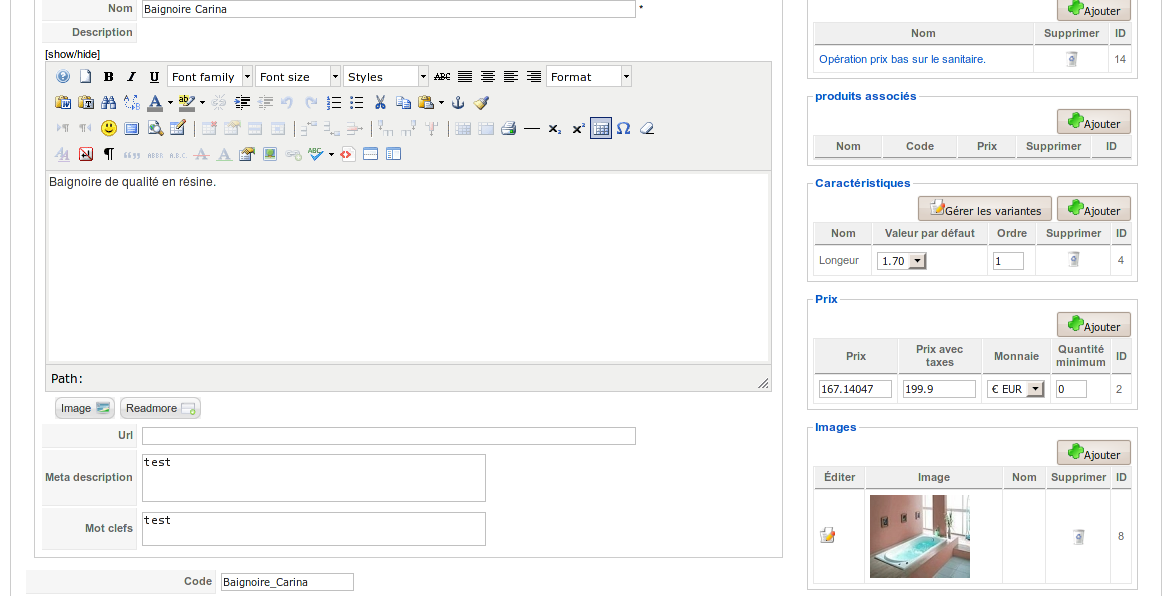Open the € EUR currency dropdown
Screen dimensions: 1166x596
pos(1016,389)
